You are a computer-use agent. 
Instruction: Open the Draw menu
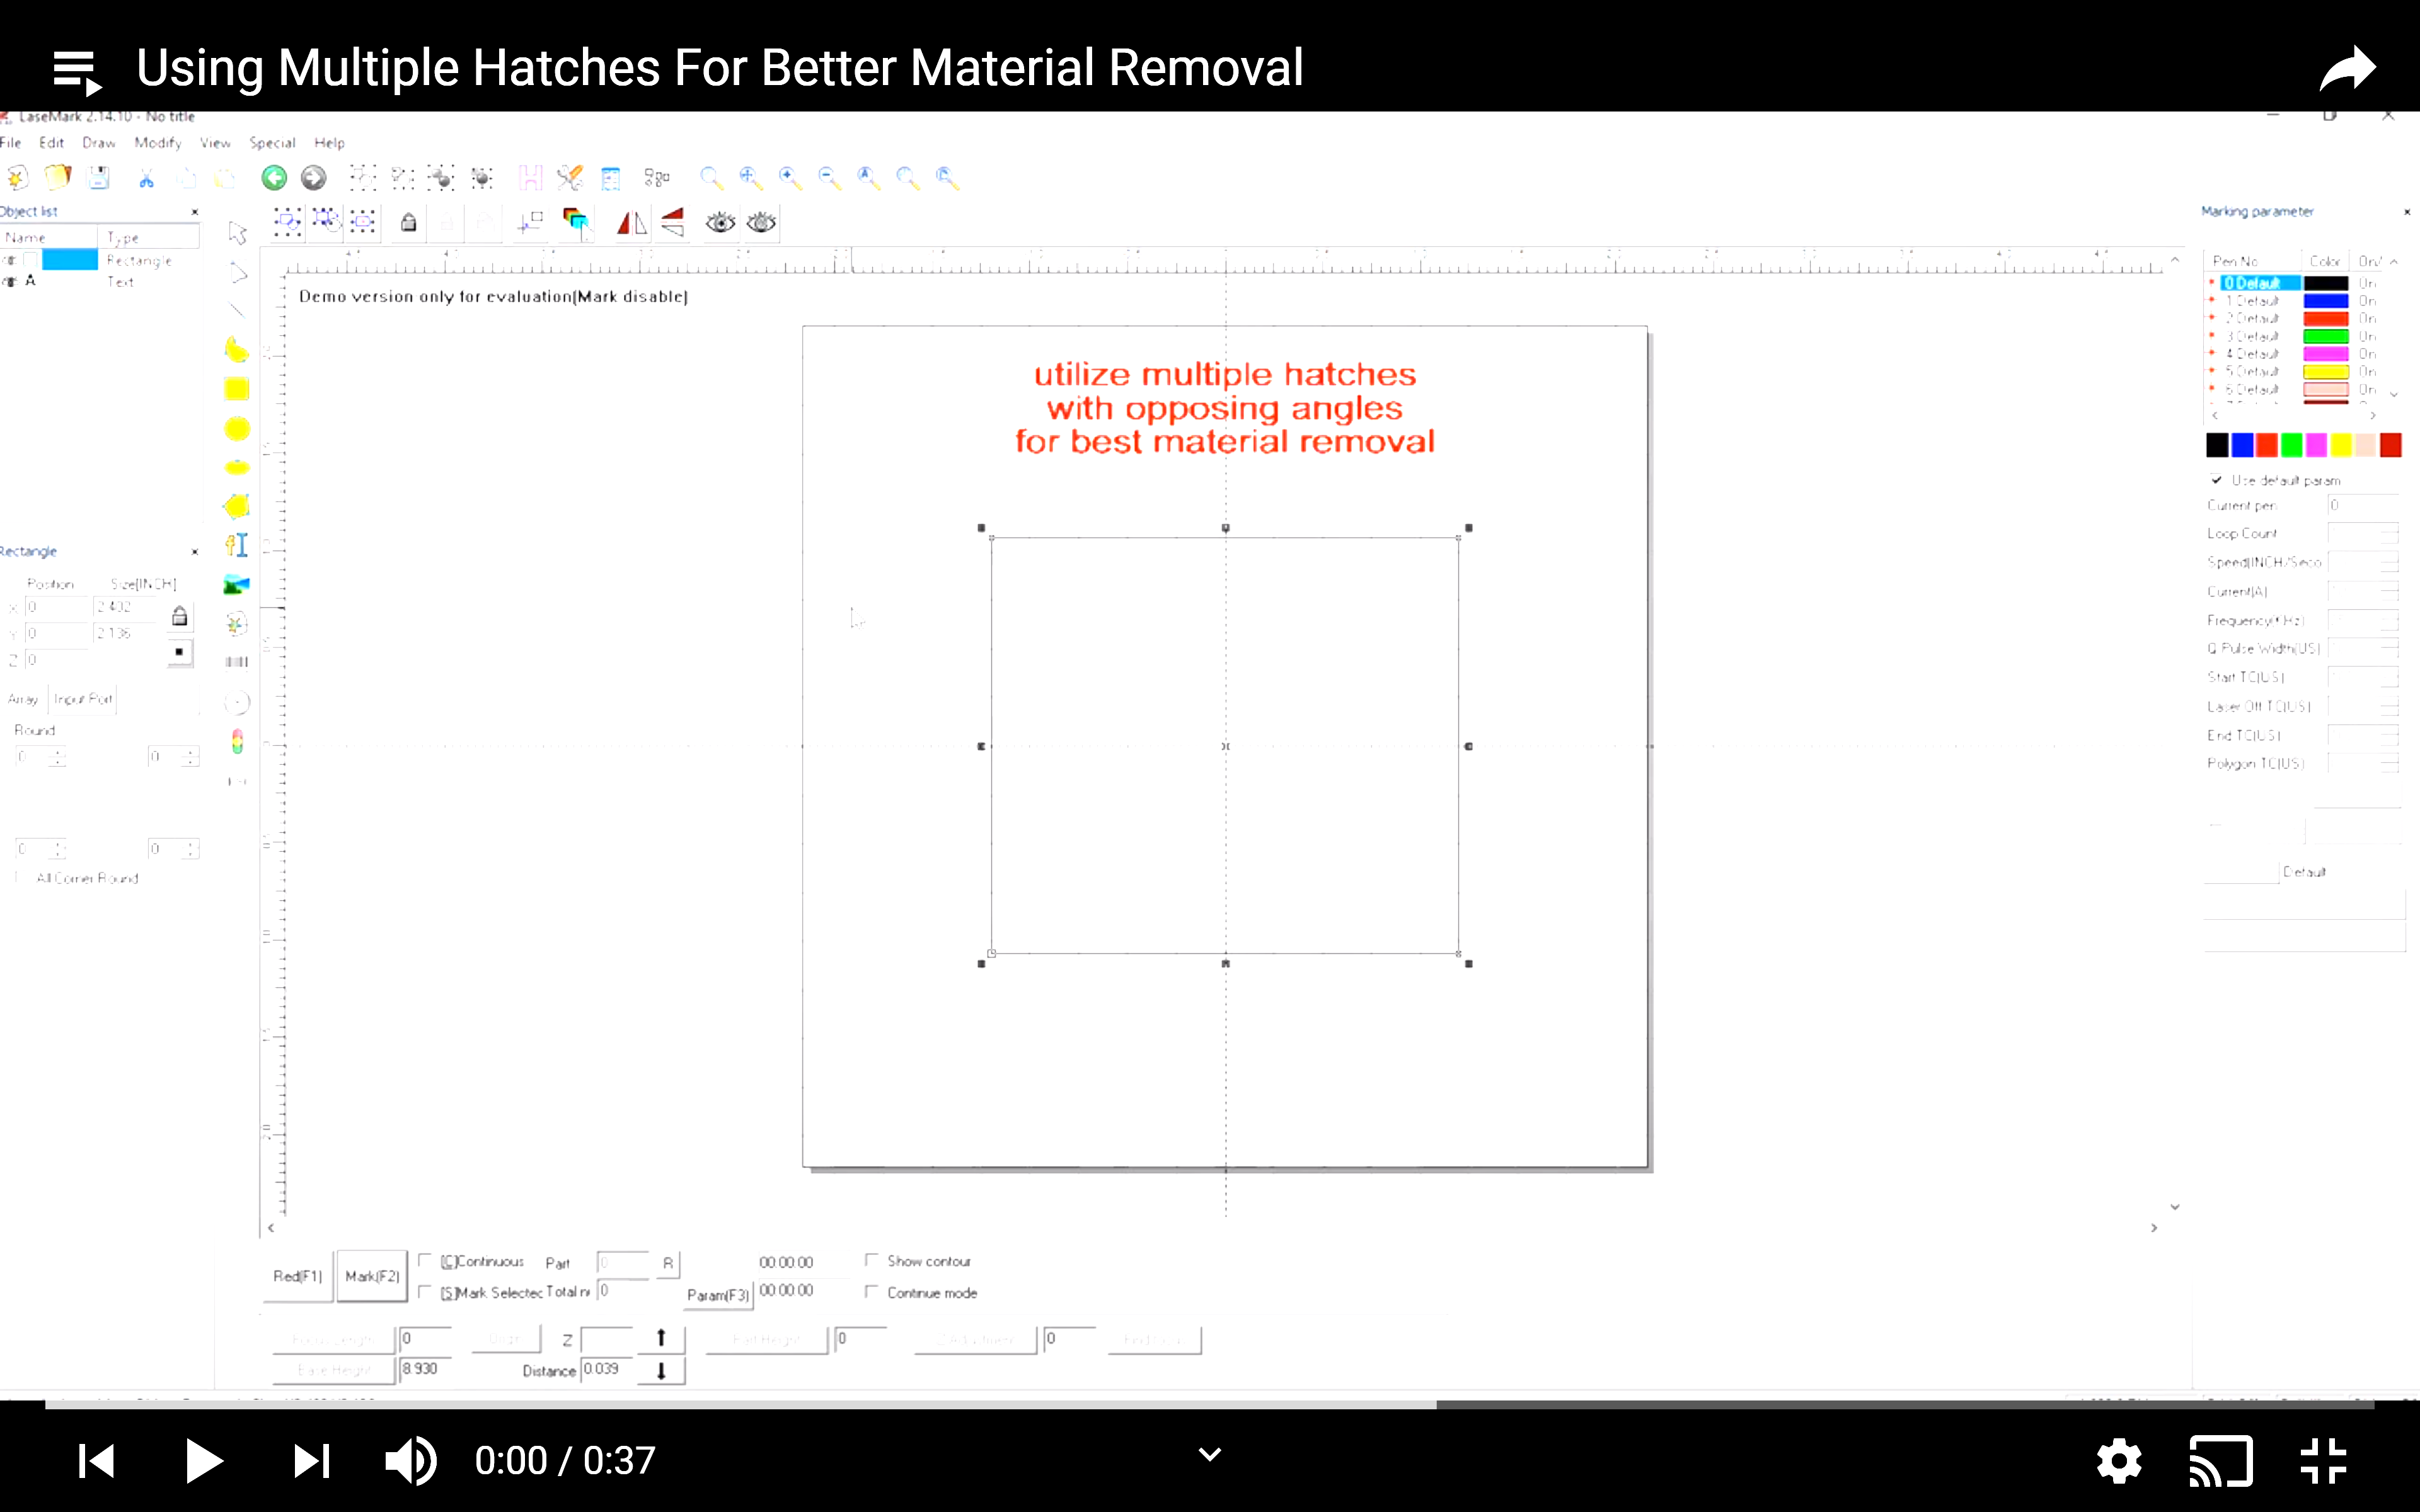point(99,142)
